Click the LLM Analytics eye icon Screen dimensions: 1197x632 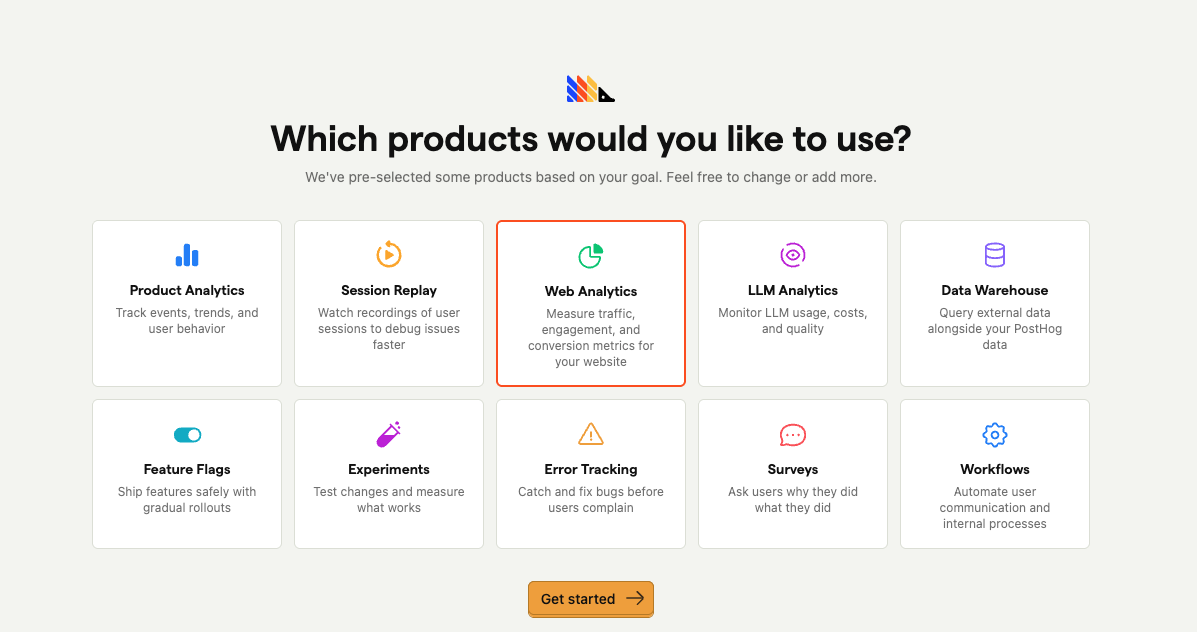pyautogui.click(x=793, y=255)
